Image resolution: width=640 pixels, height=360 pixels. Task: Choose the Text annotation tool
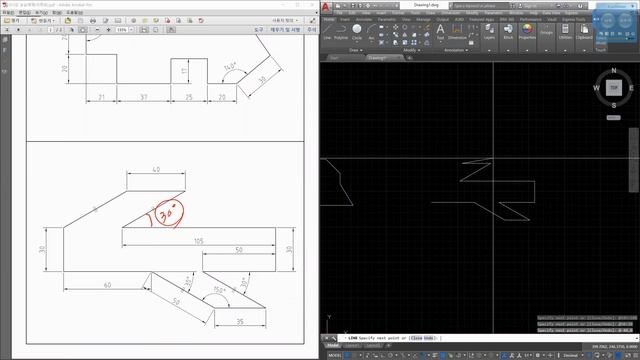tap(440, 31)
